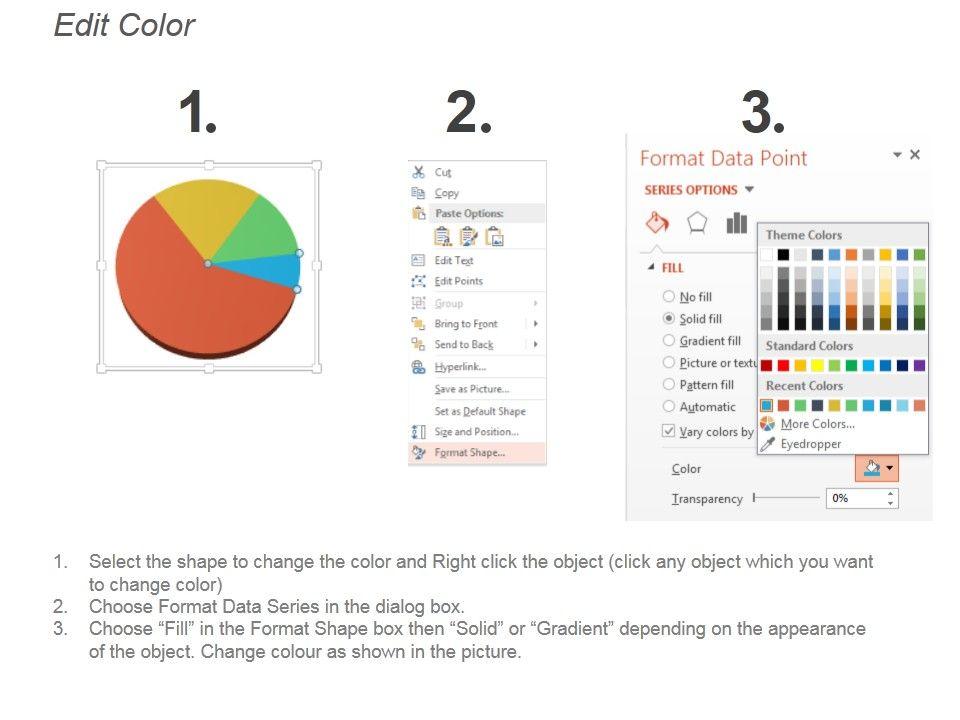Viewport: 960px width, 720px height.
Task: Choose the Picture paste option icon
Action: click(x=495, y=236)
